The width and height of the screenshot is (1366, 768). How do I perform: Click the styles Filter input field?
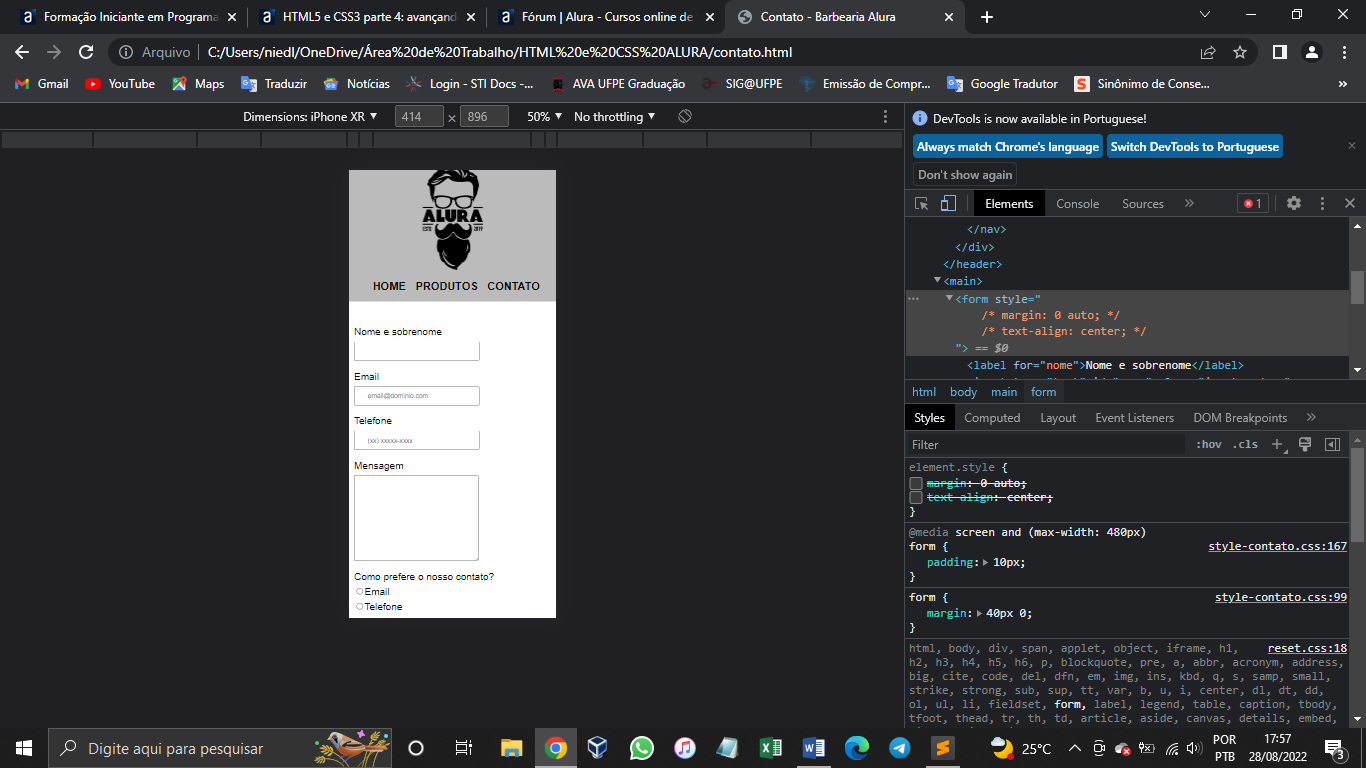(1047, 444)
